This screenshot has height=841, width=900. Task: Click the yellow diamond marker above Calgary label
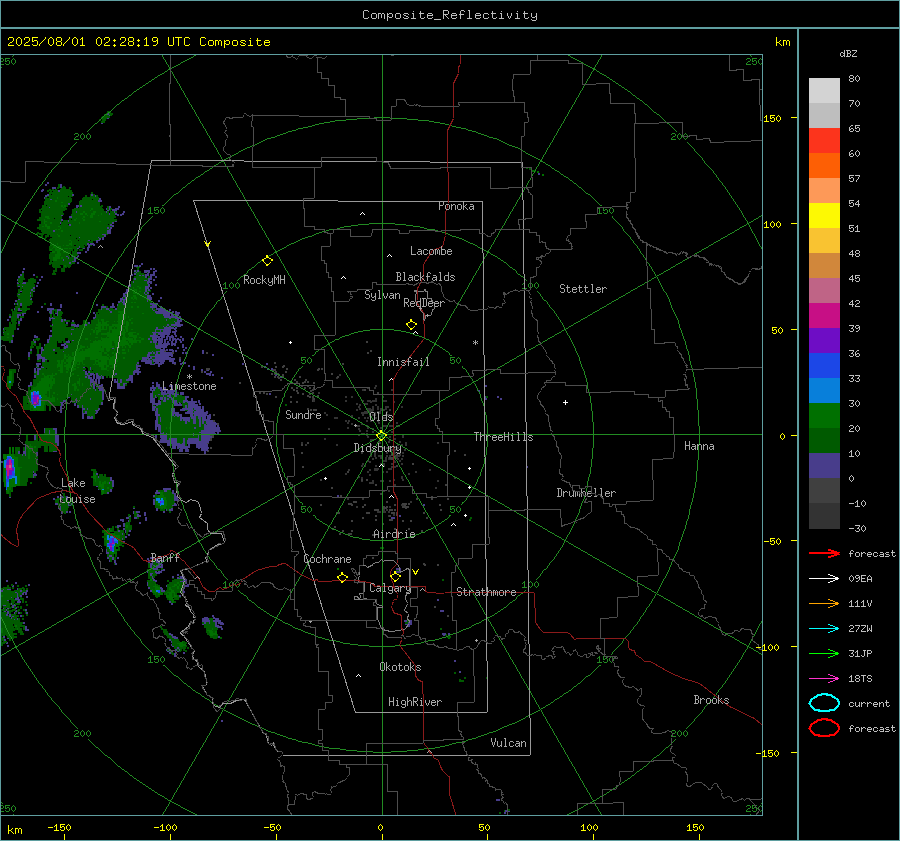(x=395, y=576)
